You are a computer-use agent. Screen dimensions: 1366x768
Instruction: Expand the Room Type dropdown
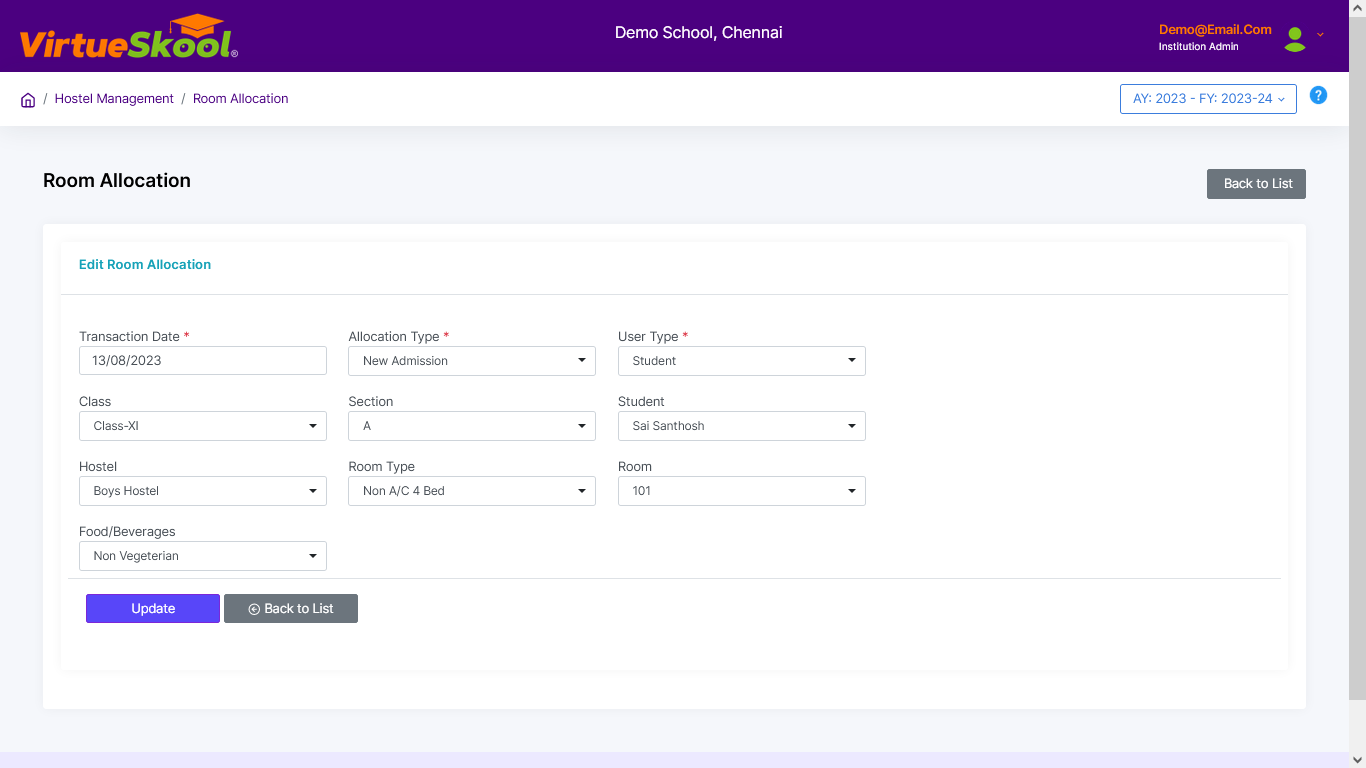pyautogui.click(x=471, y=491)
